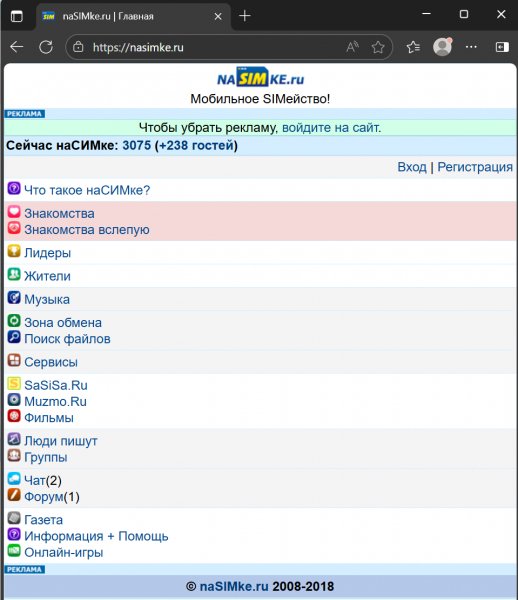This screenshot has width=518, height=600.
Task: Open Знакомства вслепую link
Action: tap(87, 230)
